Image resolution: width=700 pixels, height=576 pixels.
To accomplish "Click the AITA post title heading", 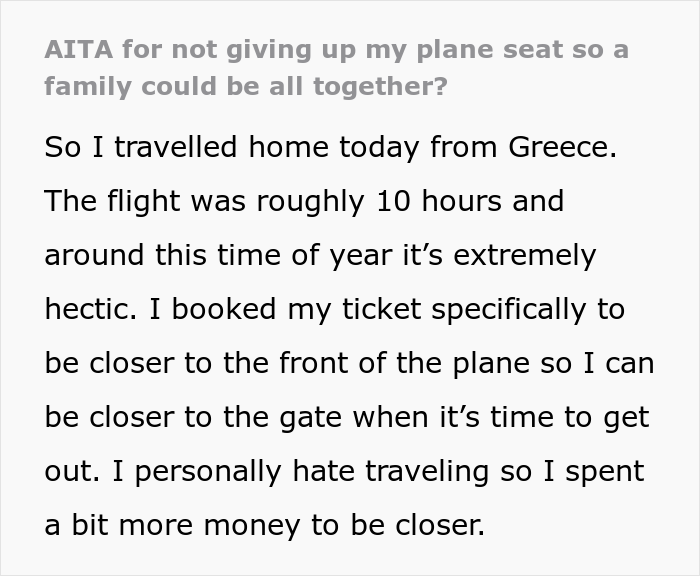I will pyautogui.click(x=336, y=67).
